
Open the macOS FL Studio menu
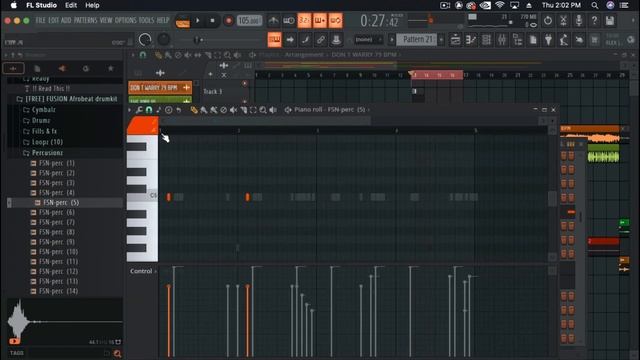(x=41, y=5)
